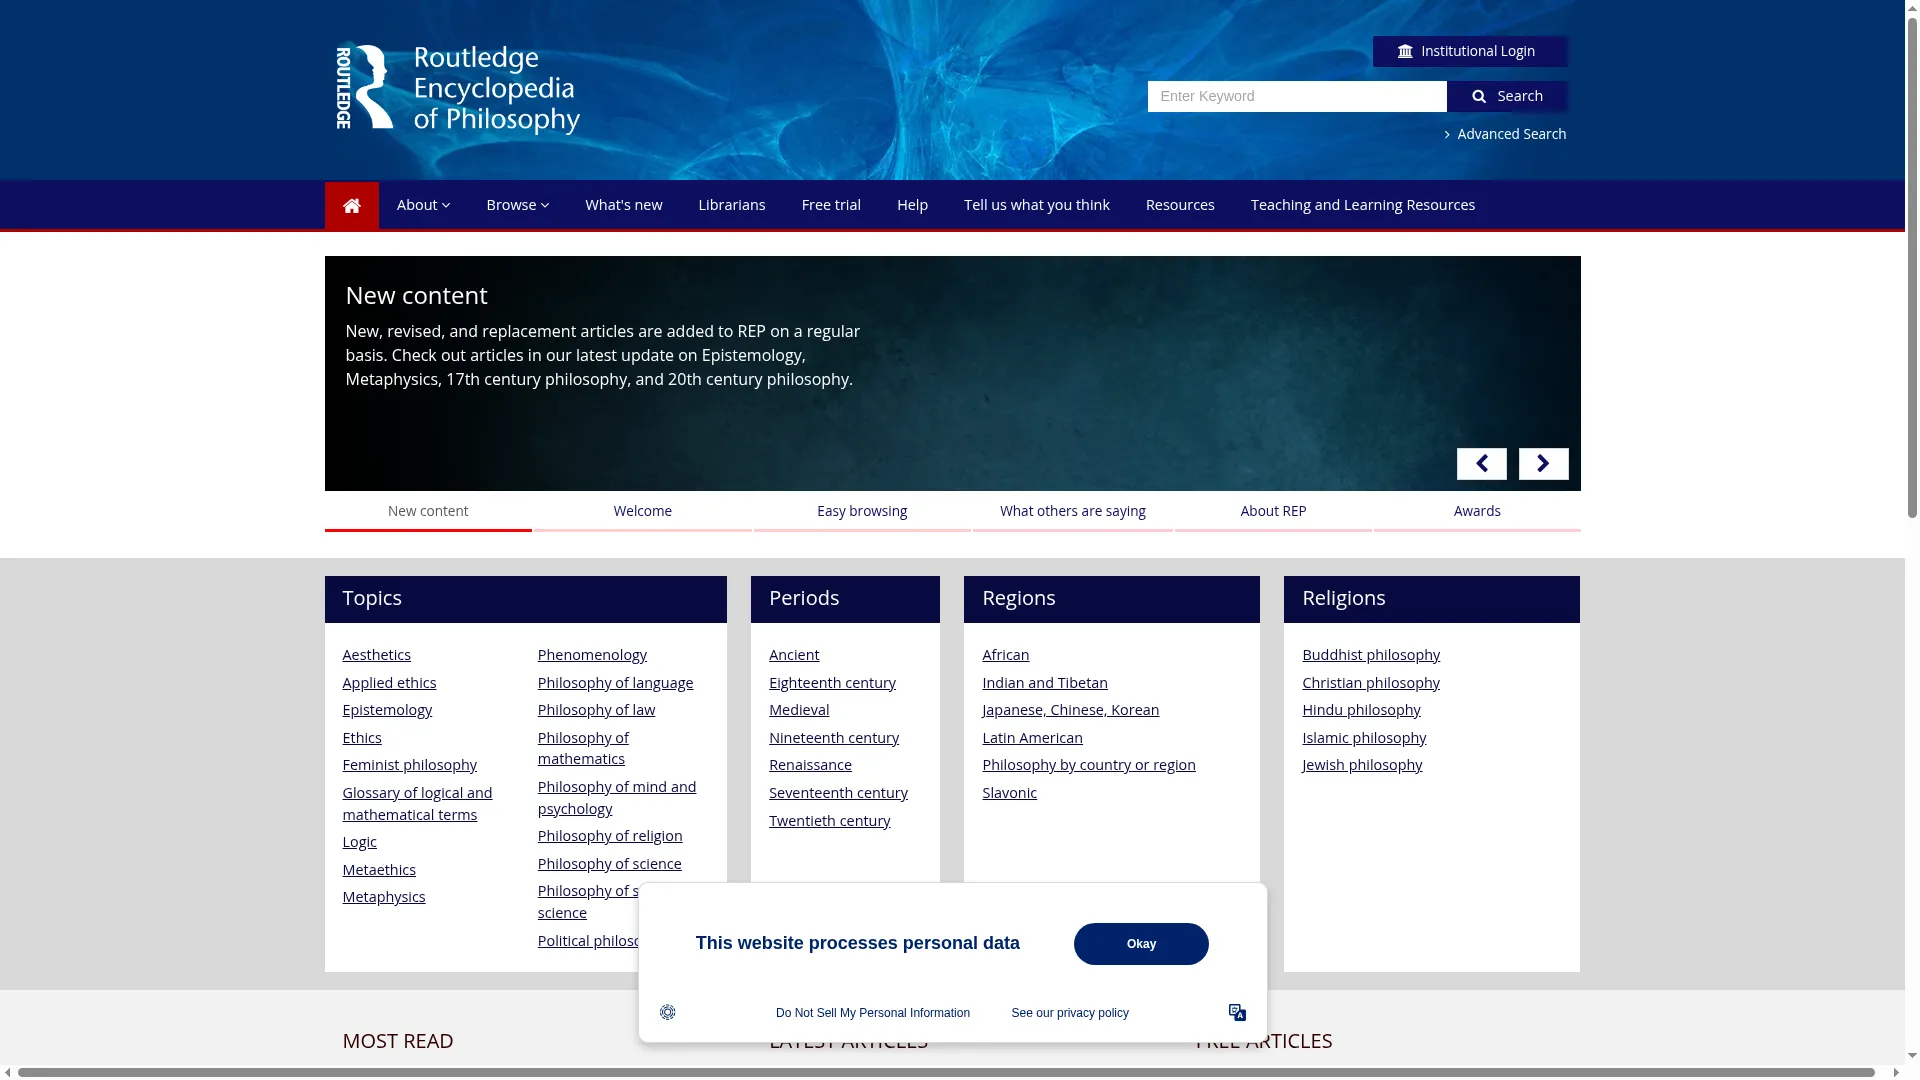Open Teaching and Learning Resources
This screenshot has width=1920, height=1080.
(1363, 205)
